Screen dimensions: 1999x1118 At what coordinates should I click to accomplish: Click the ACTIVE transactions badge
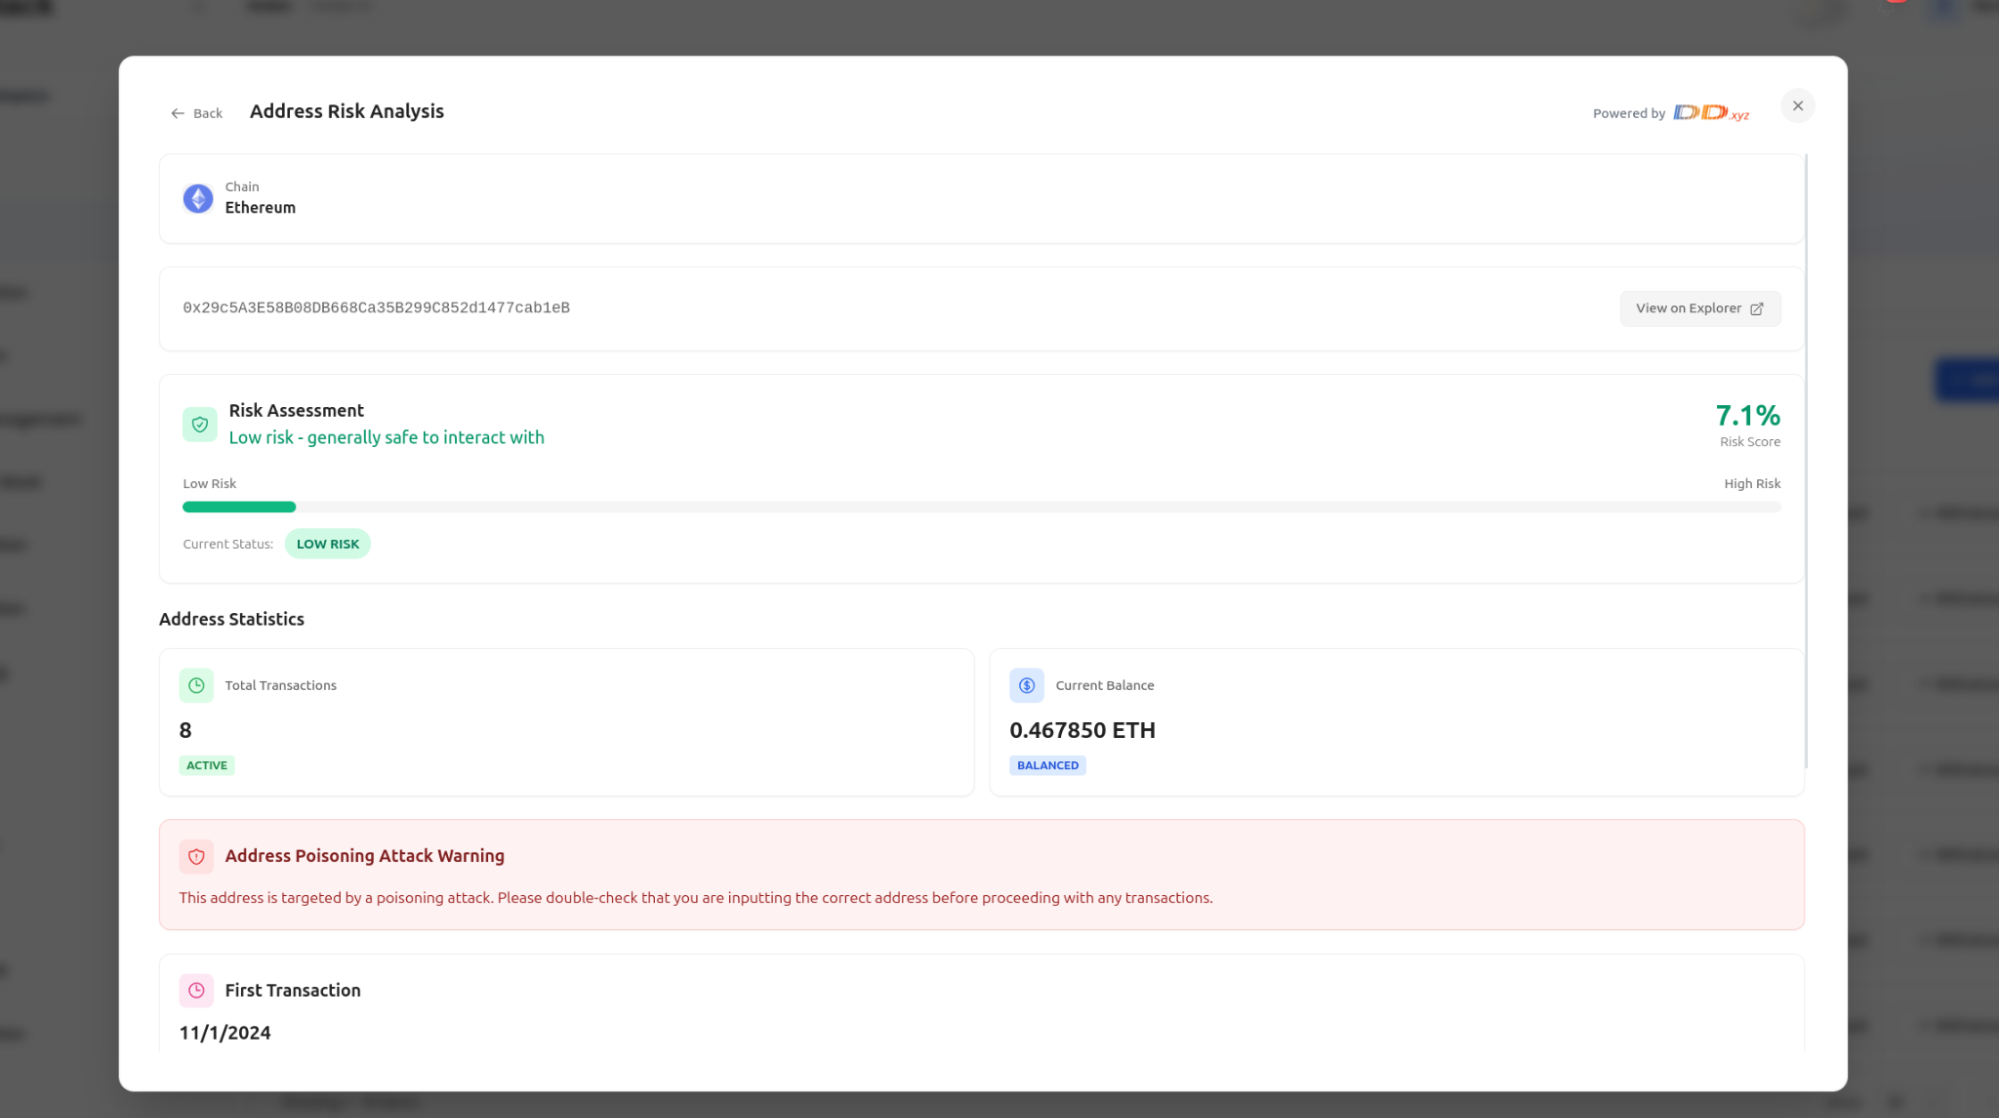pyautogui.click(x=207, y=765)
